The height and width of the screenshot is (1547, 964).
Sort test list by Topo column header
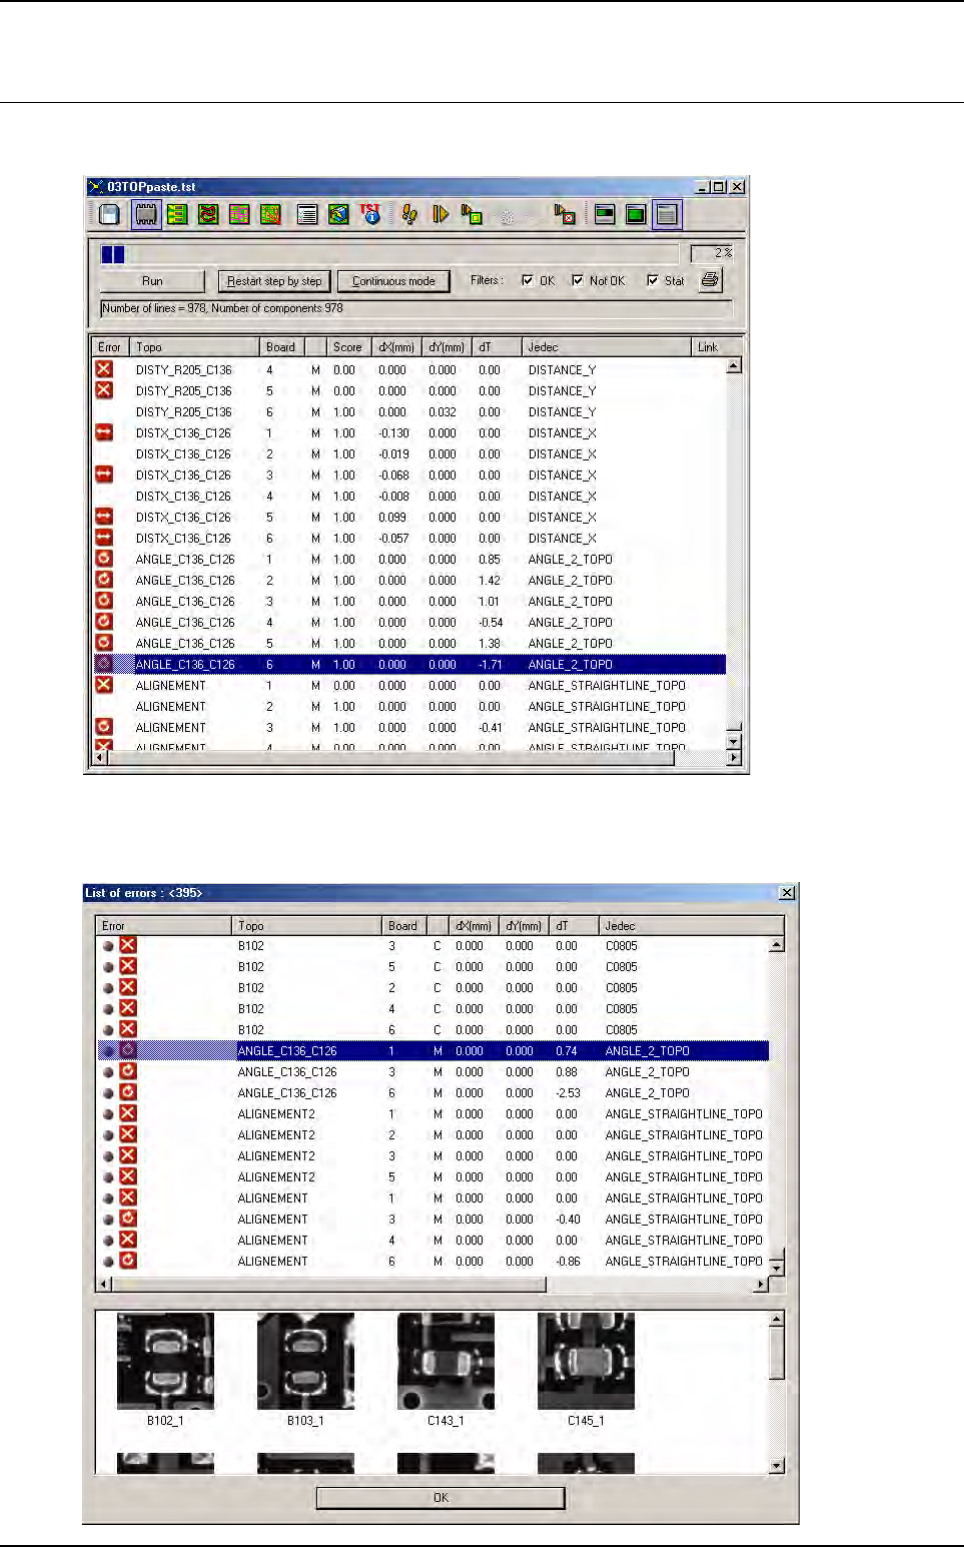click(194, 347)
